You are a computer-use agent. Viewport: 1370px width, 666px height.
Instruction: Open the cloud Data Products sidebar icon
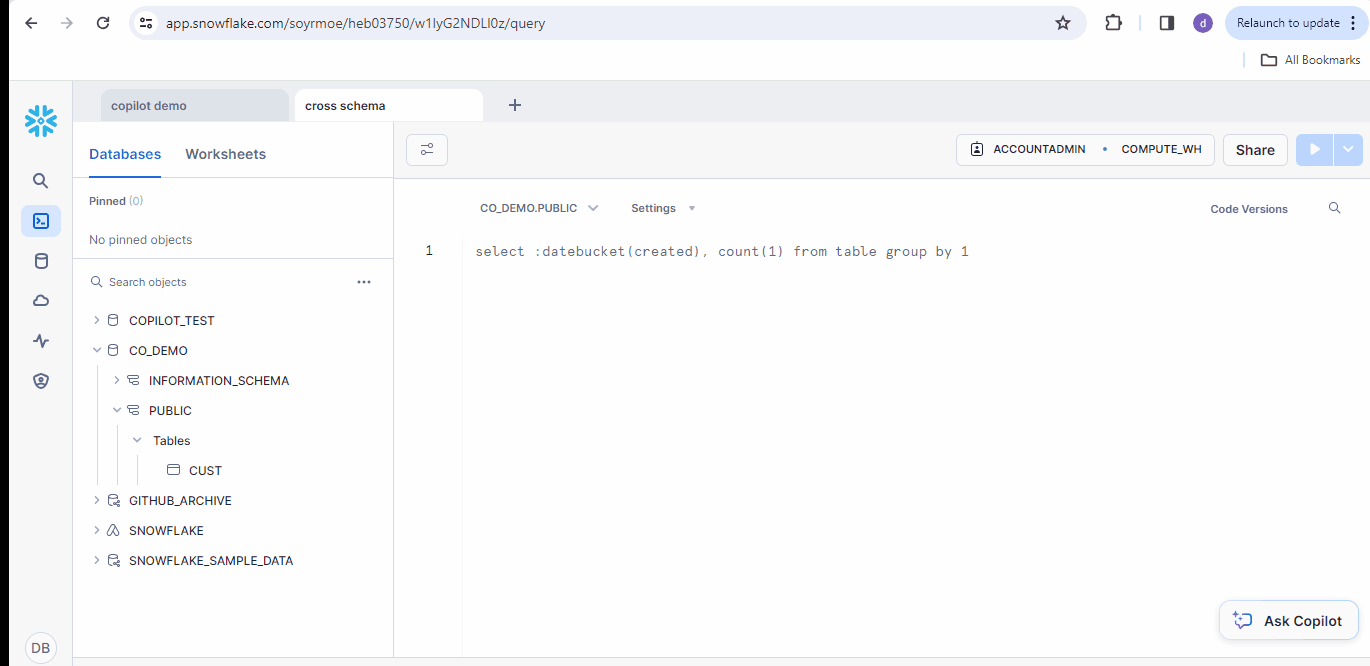pyautogui.click(x=41, y=301)
